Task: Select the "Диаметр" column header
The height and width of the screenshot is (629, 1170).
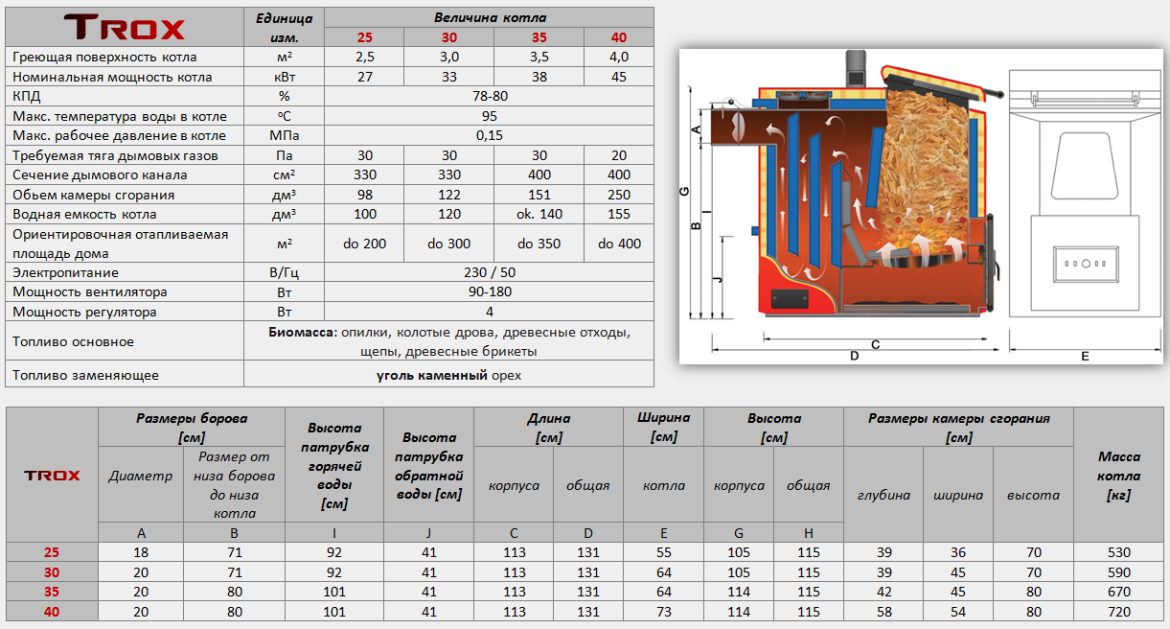Action: 140,476
